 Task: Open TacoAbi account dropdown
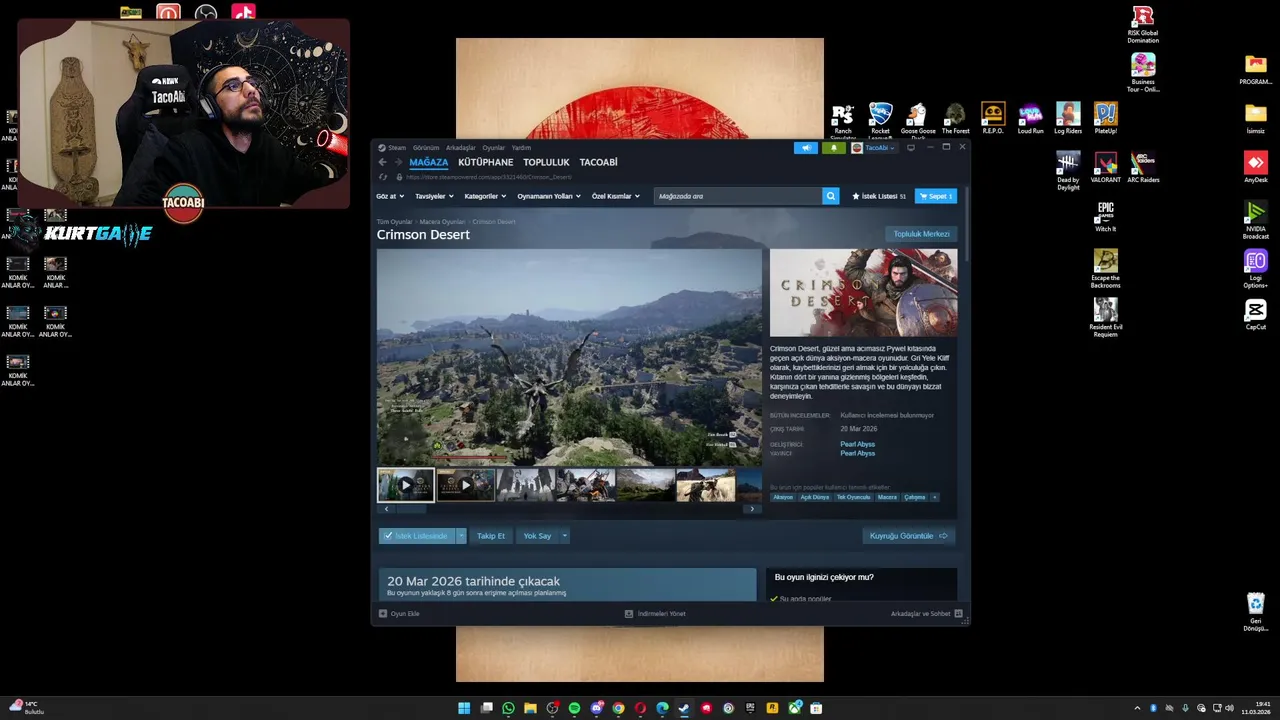tap(874, 147)
